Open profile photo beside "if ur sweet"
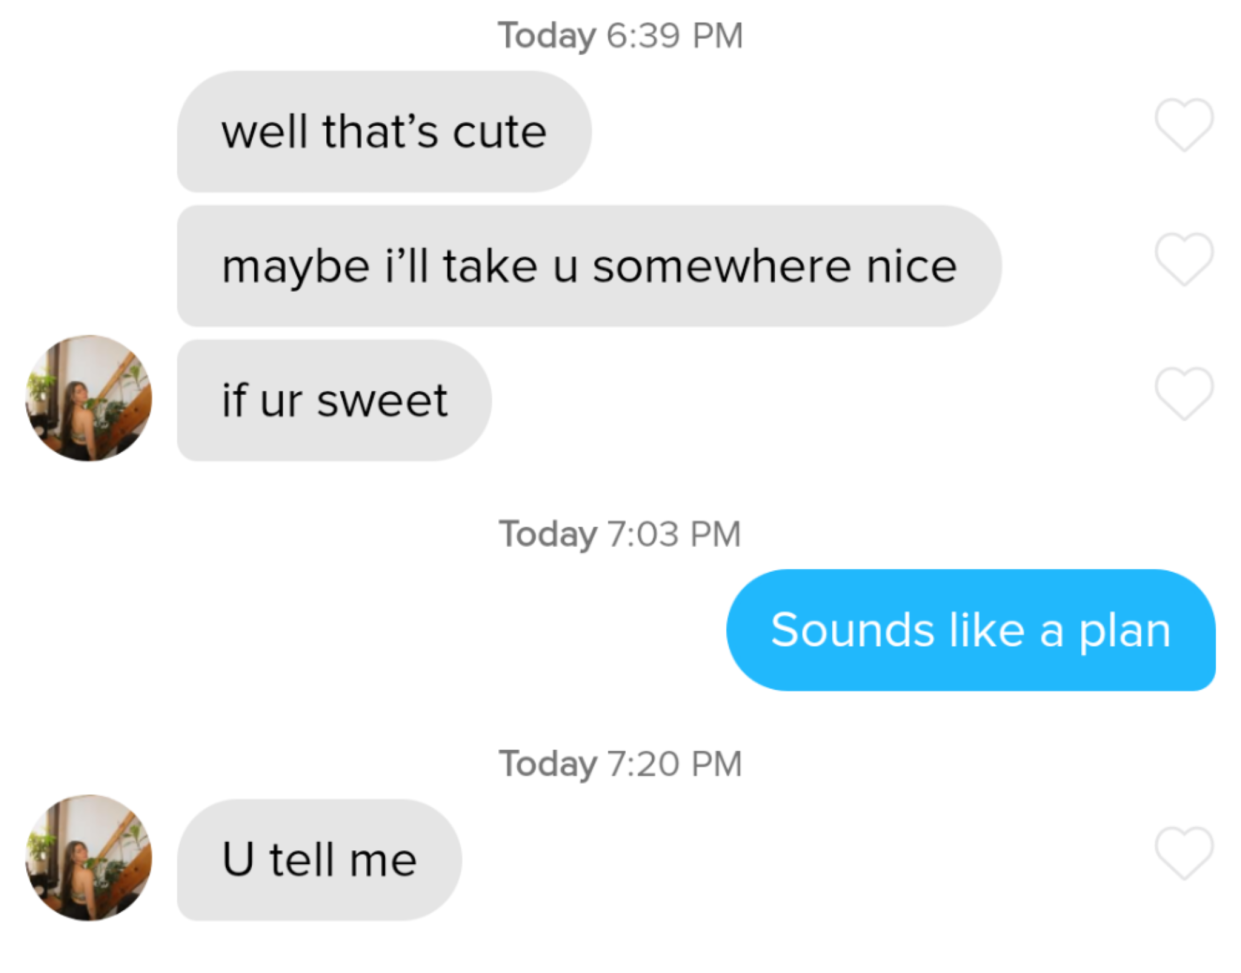 tap(89, 398)
